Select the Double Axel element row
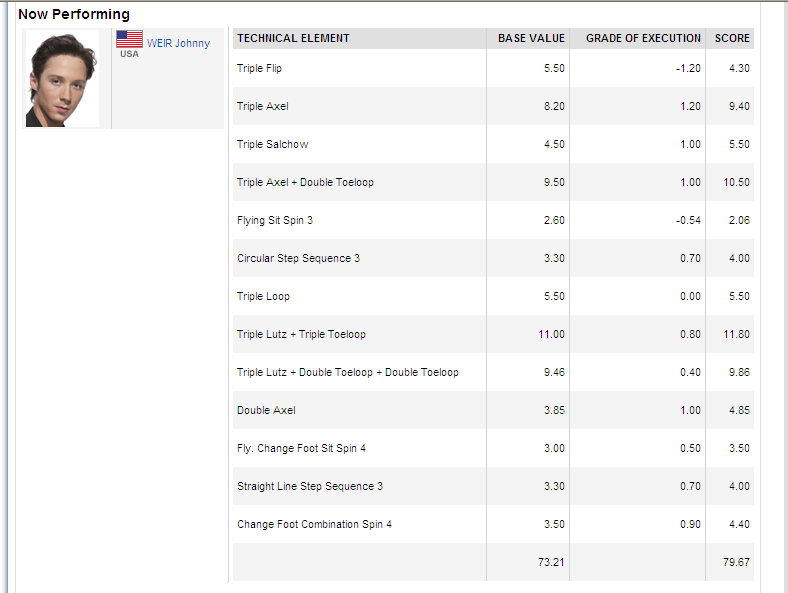 [x=493, y=410]
